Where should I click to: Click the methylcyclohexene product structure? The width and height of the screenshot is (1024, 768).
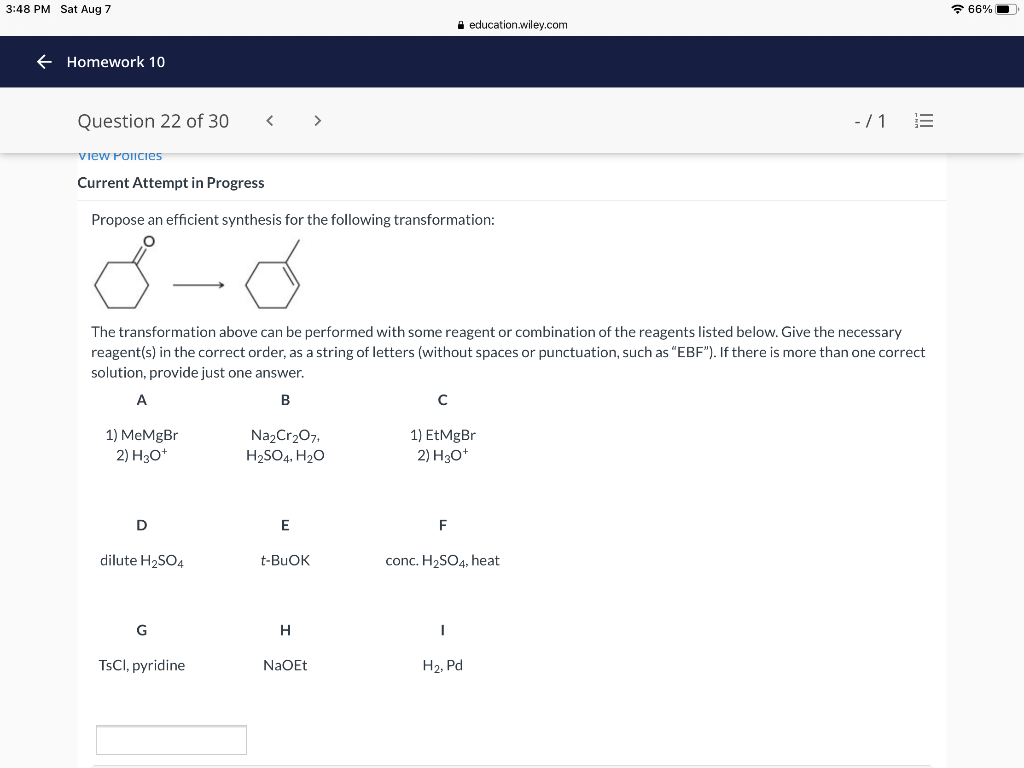273,274
